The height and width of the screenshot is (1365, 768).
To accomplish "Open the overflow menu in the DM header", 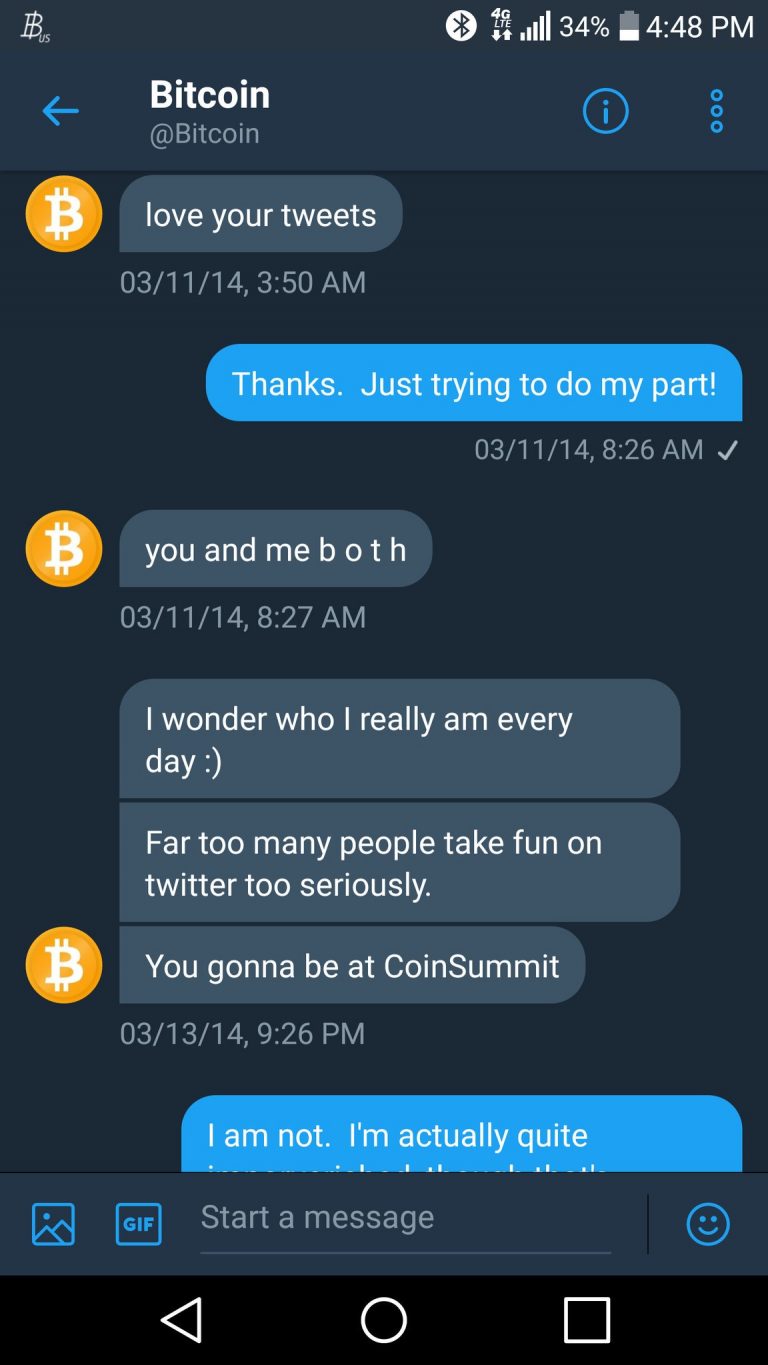I will pyautogui.click(x=715, y=110).
